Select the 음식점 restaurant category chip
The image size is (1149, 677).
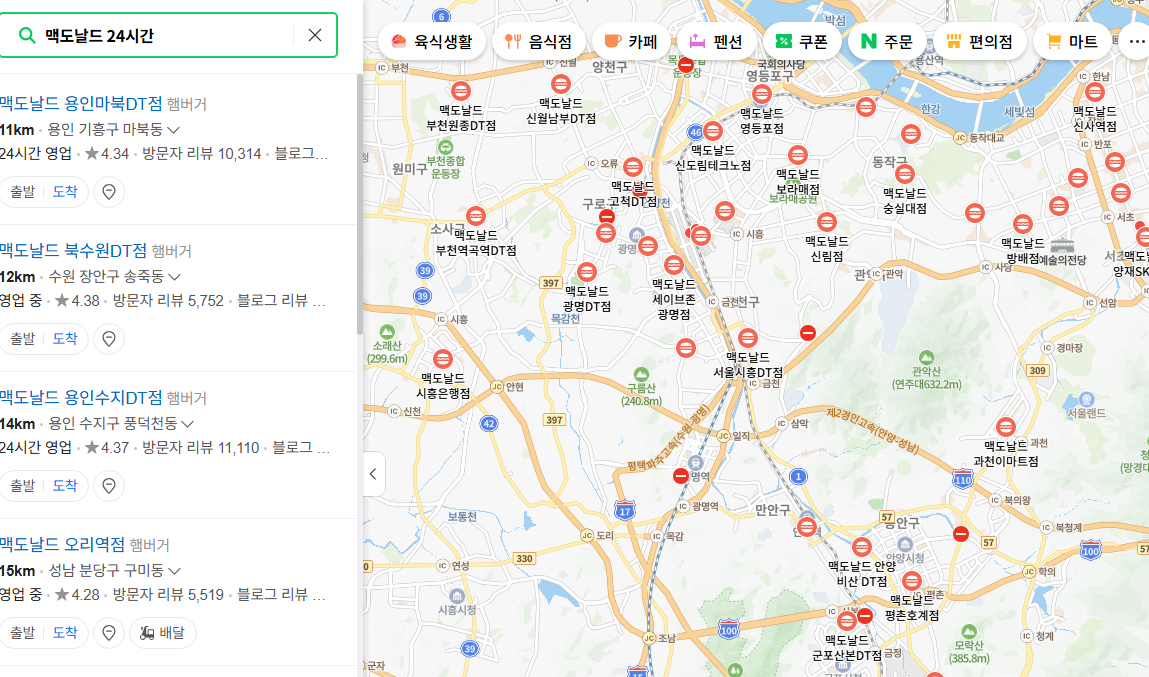pos(539,42)
